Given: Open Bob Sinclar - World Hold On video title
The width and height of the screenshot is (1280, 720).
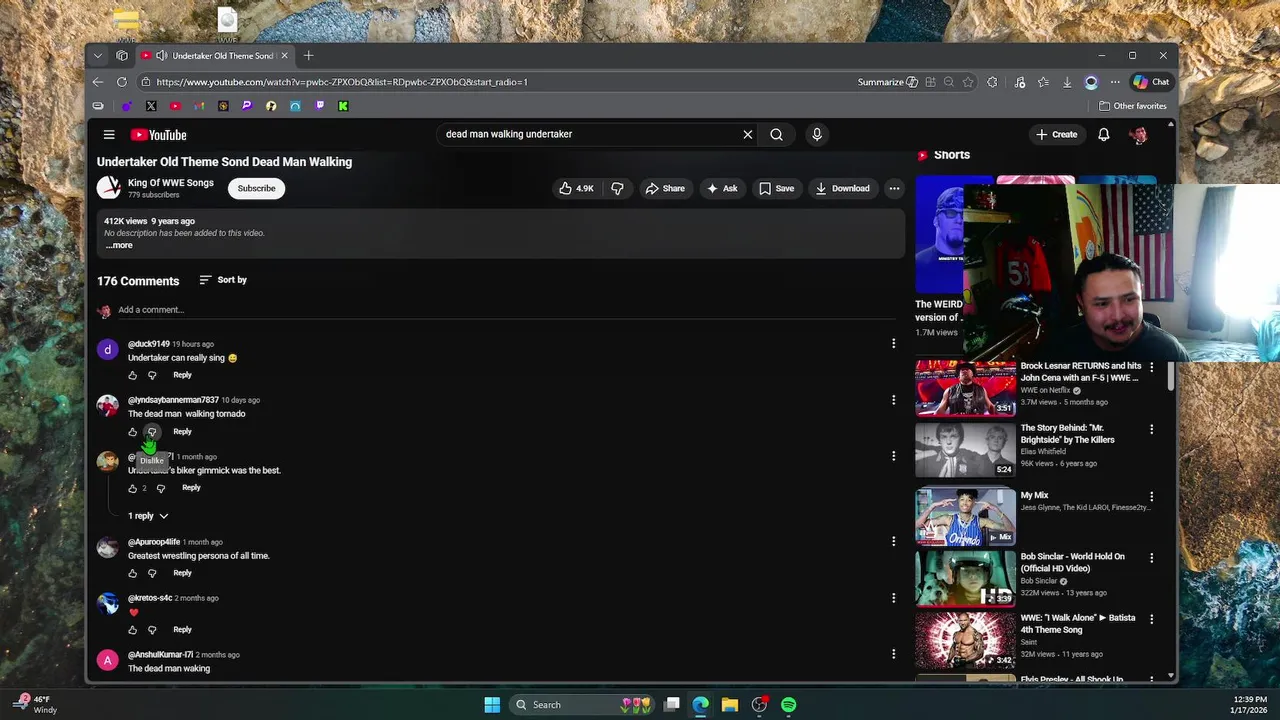Looking at the screenshot, I should tap(1072, 562).
